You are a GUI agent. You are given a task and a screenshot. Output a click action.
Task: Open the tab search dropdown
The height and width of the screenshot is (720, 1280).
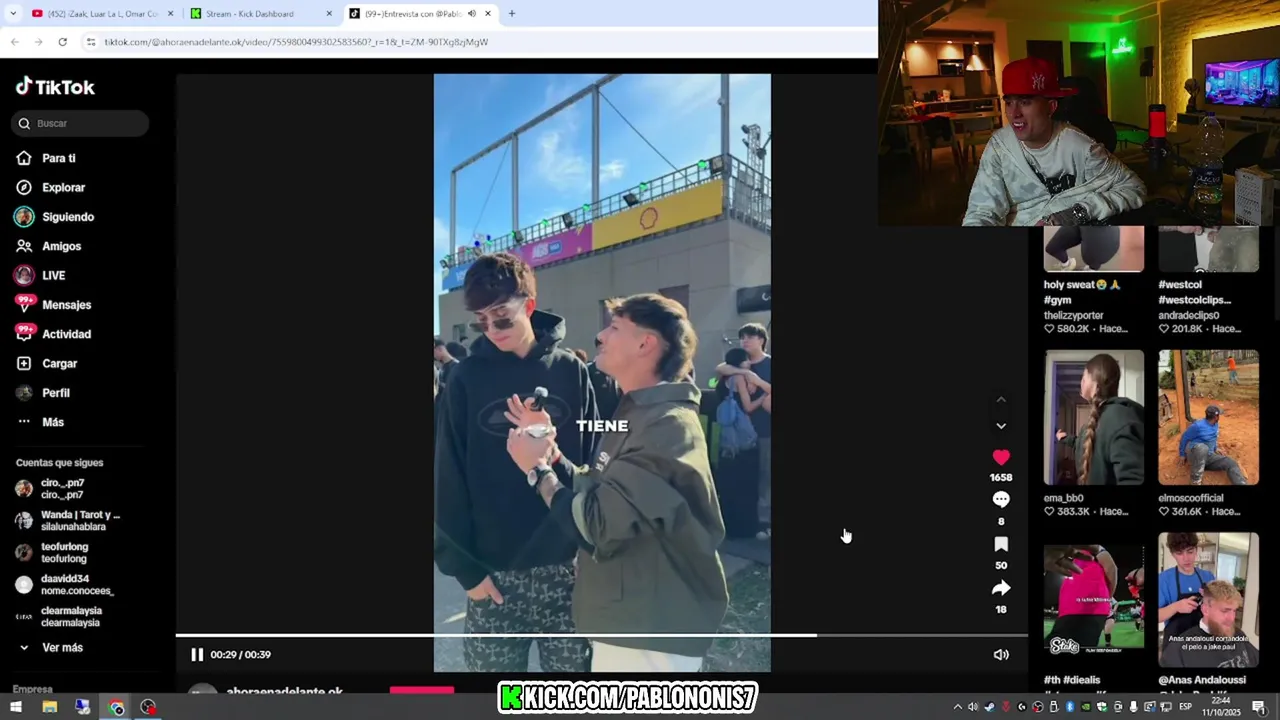tap(13, 14)
